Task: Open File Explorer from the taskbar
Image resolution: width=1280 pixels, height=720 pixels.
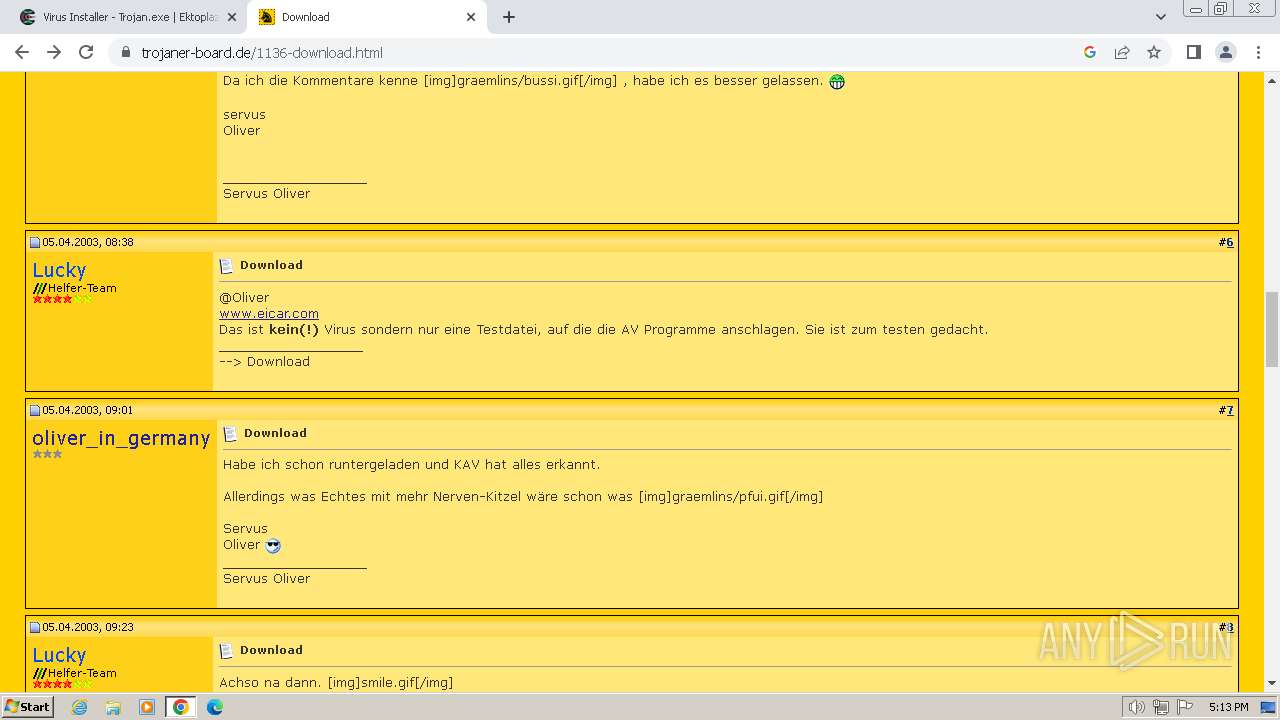Action: [113, 707]
